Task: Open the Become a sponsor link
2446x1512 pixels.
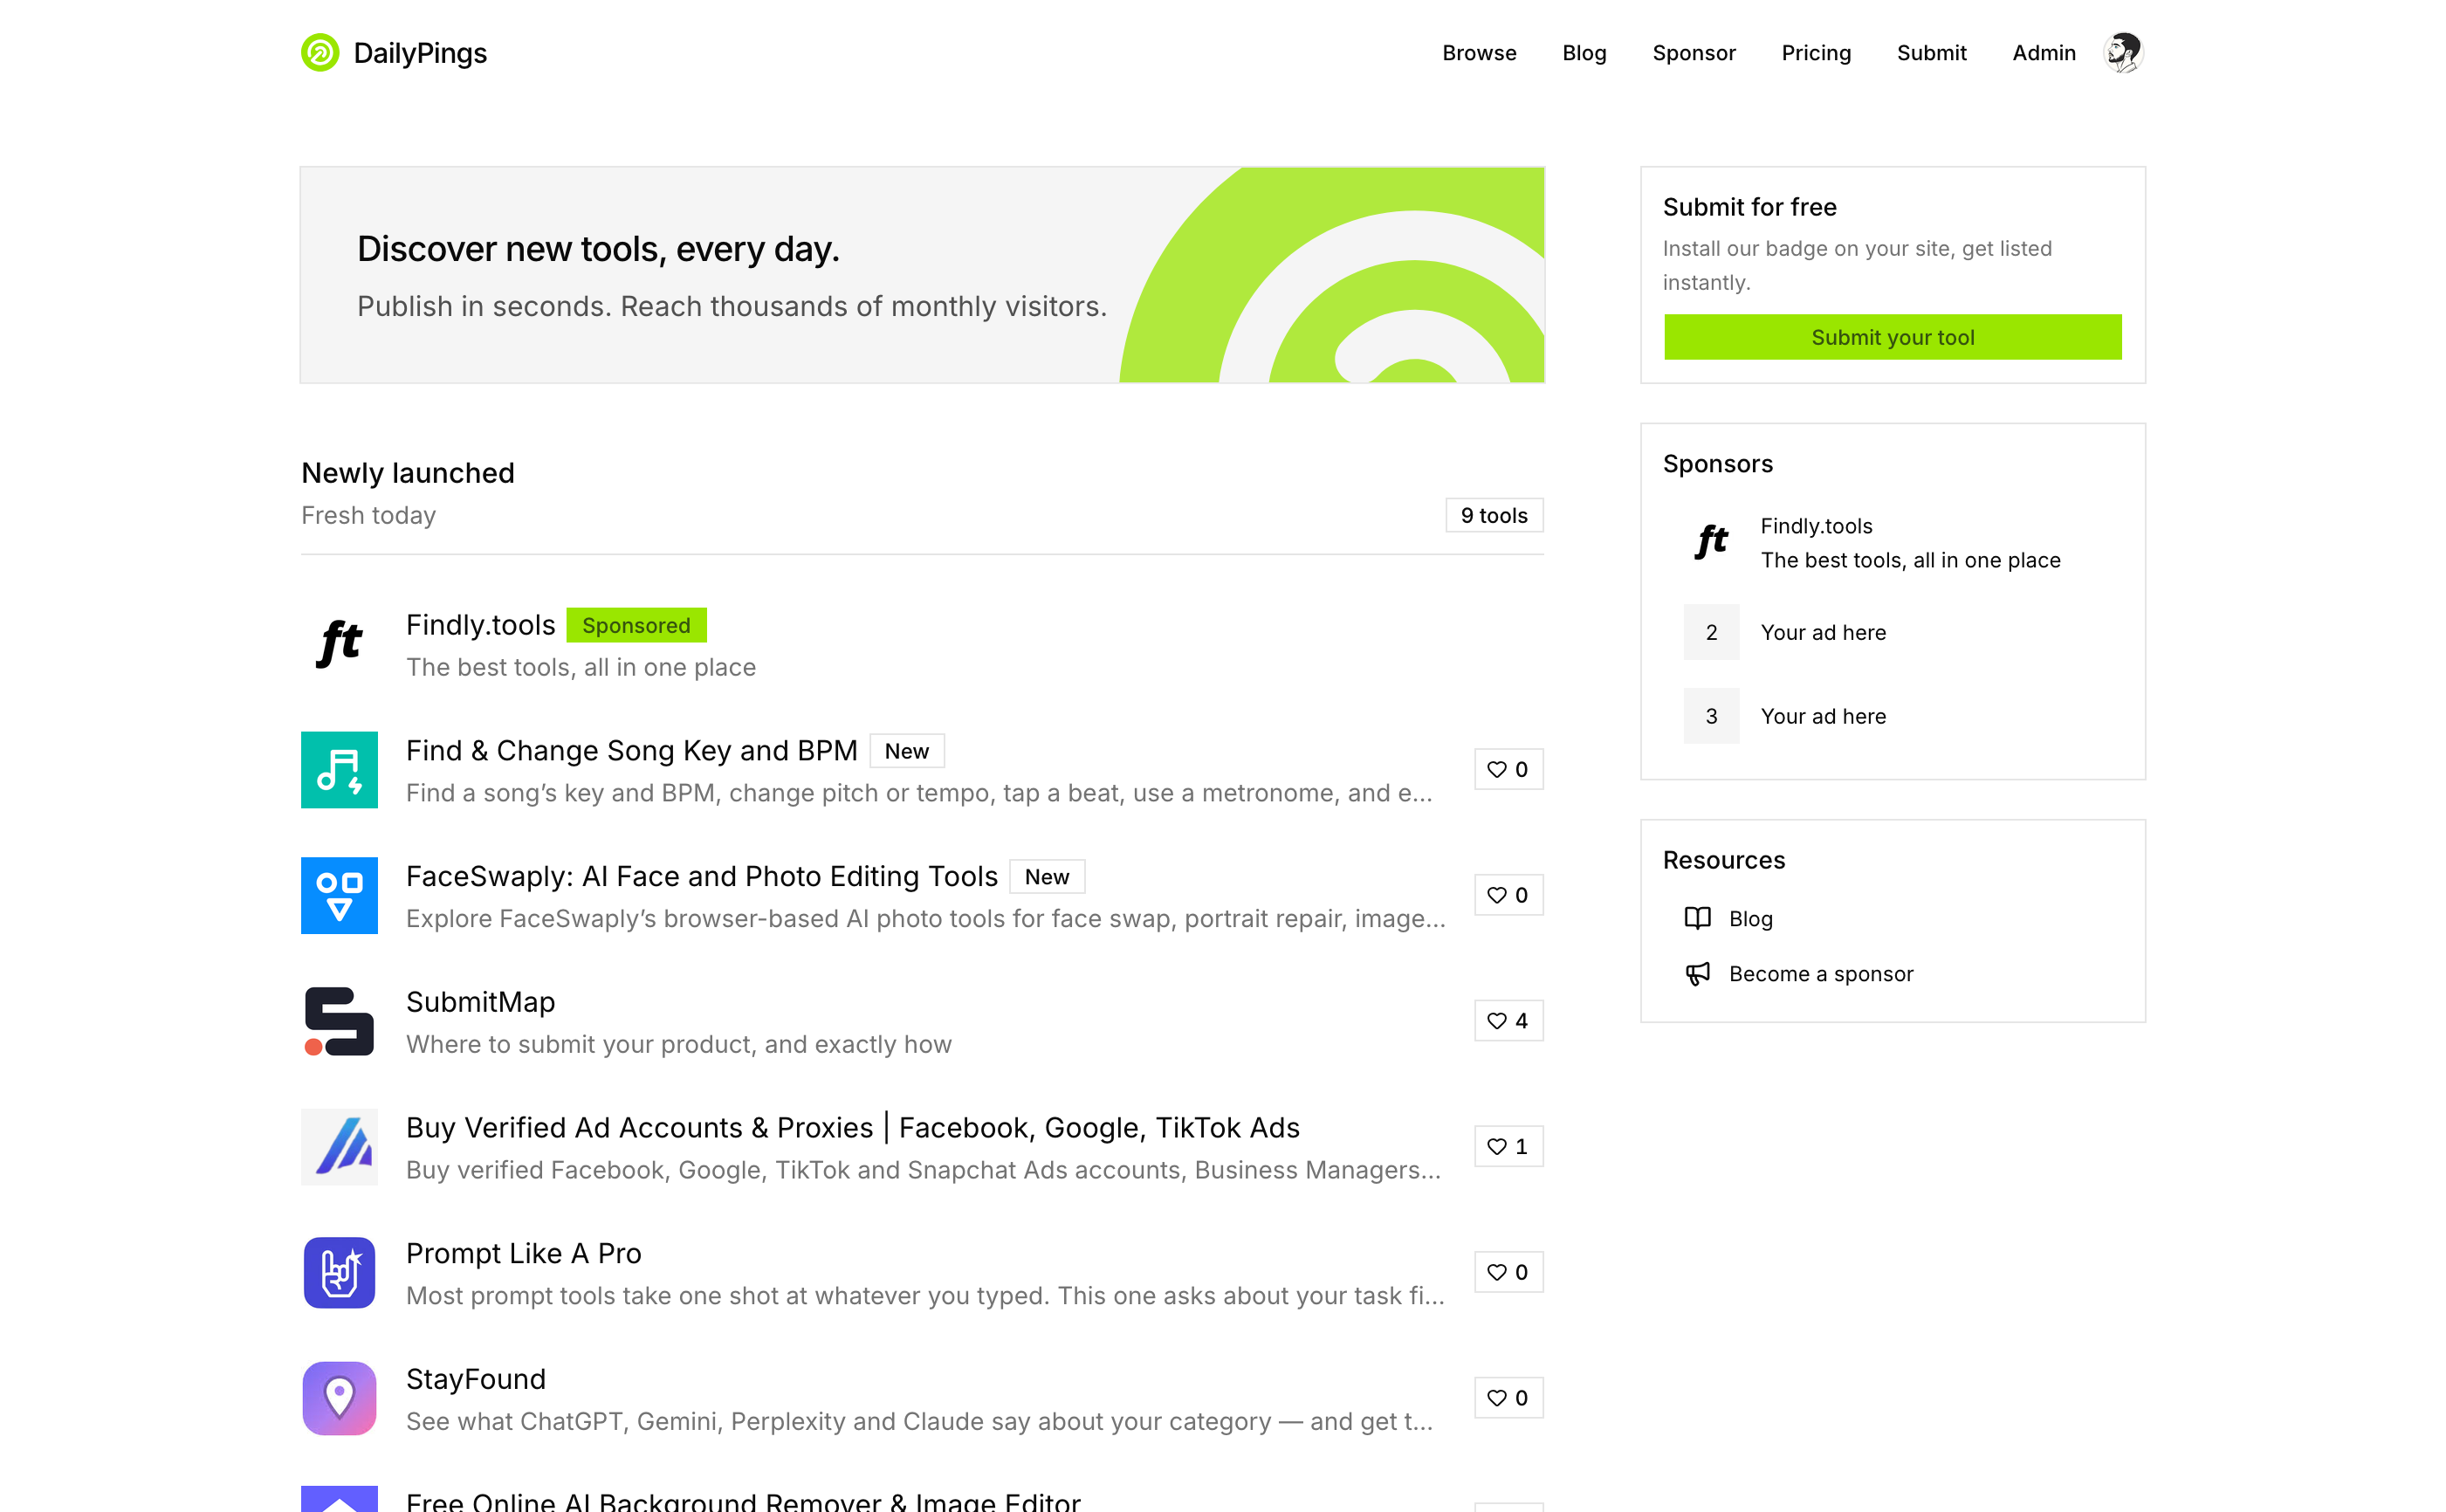Action: 1820,974
